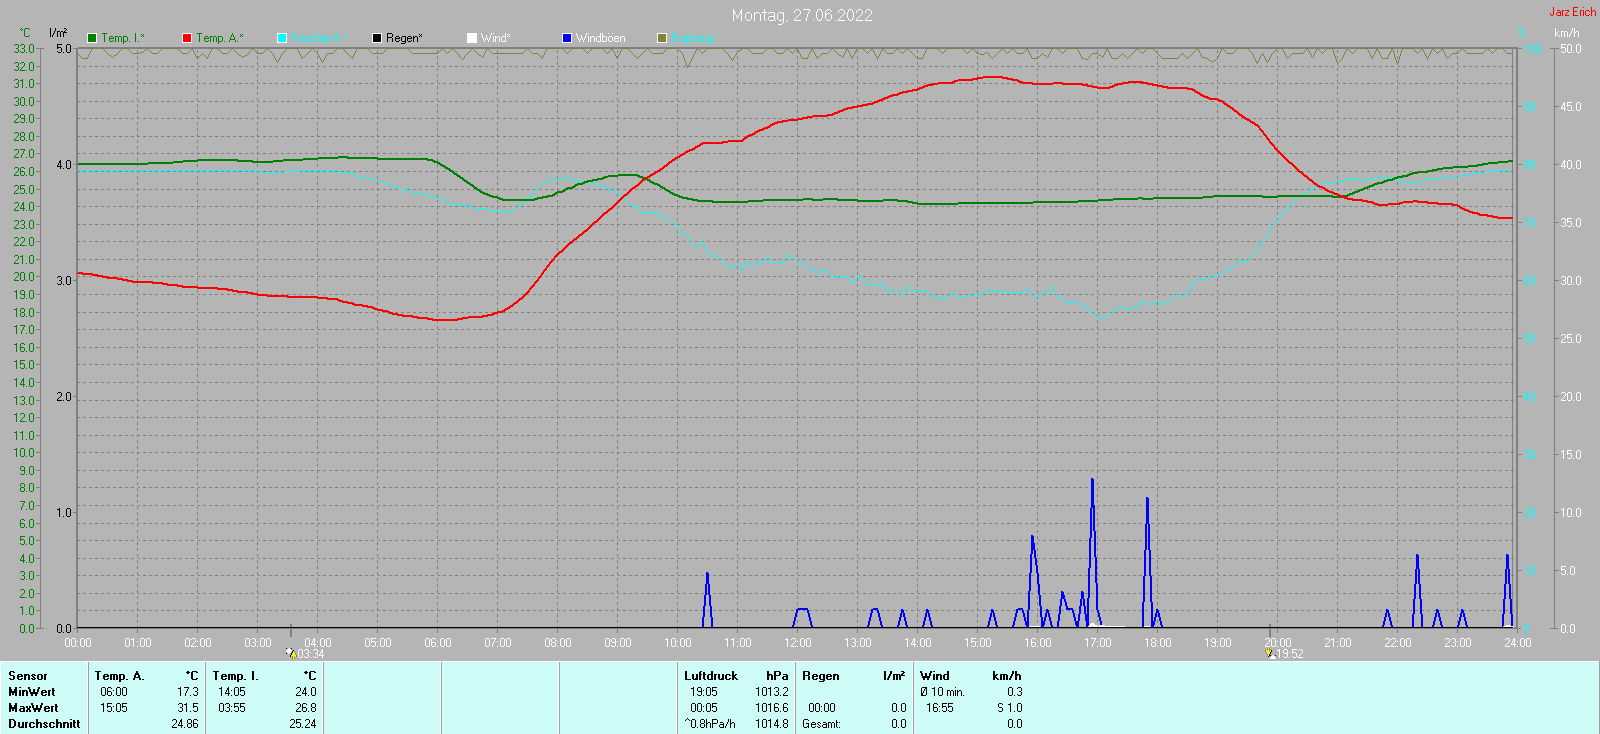
Task: Click the Windböen legend label text
Action: pyautogui.click(x=600, y=38)
